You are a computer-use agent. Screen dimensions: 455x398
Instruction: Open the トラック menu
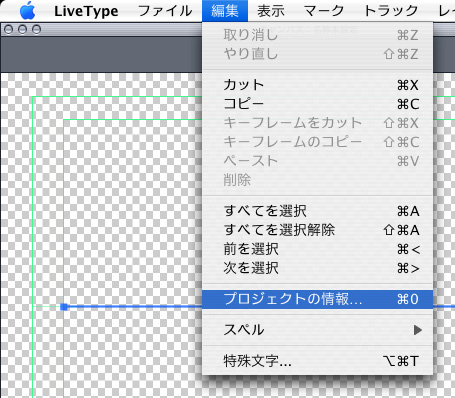coord(391,11)
